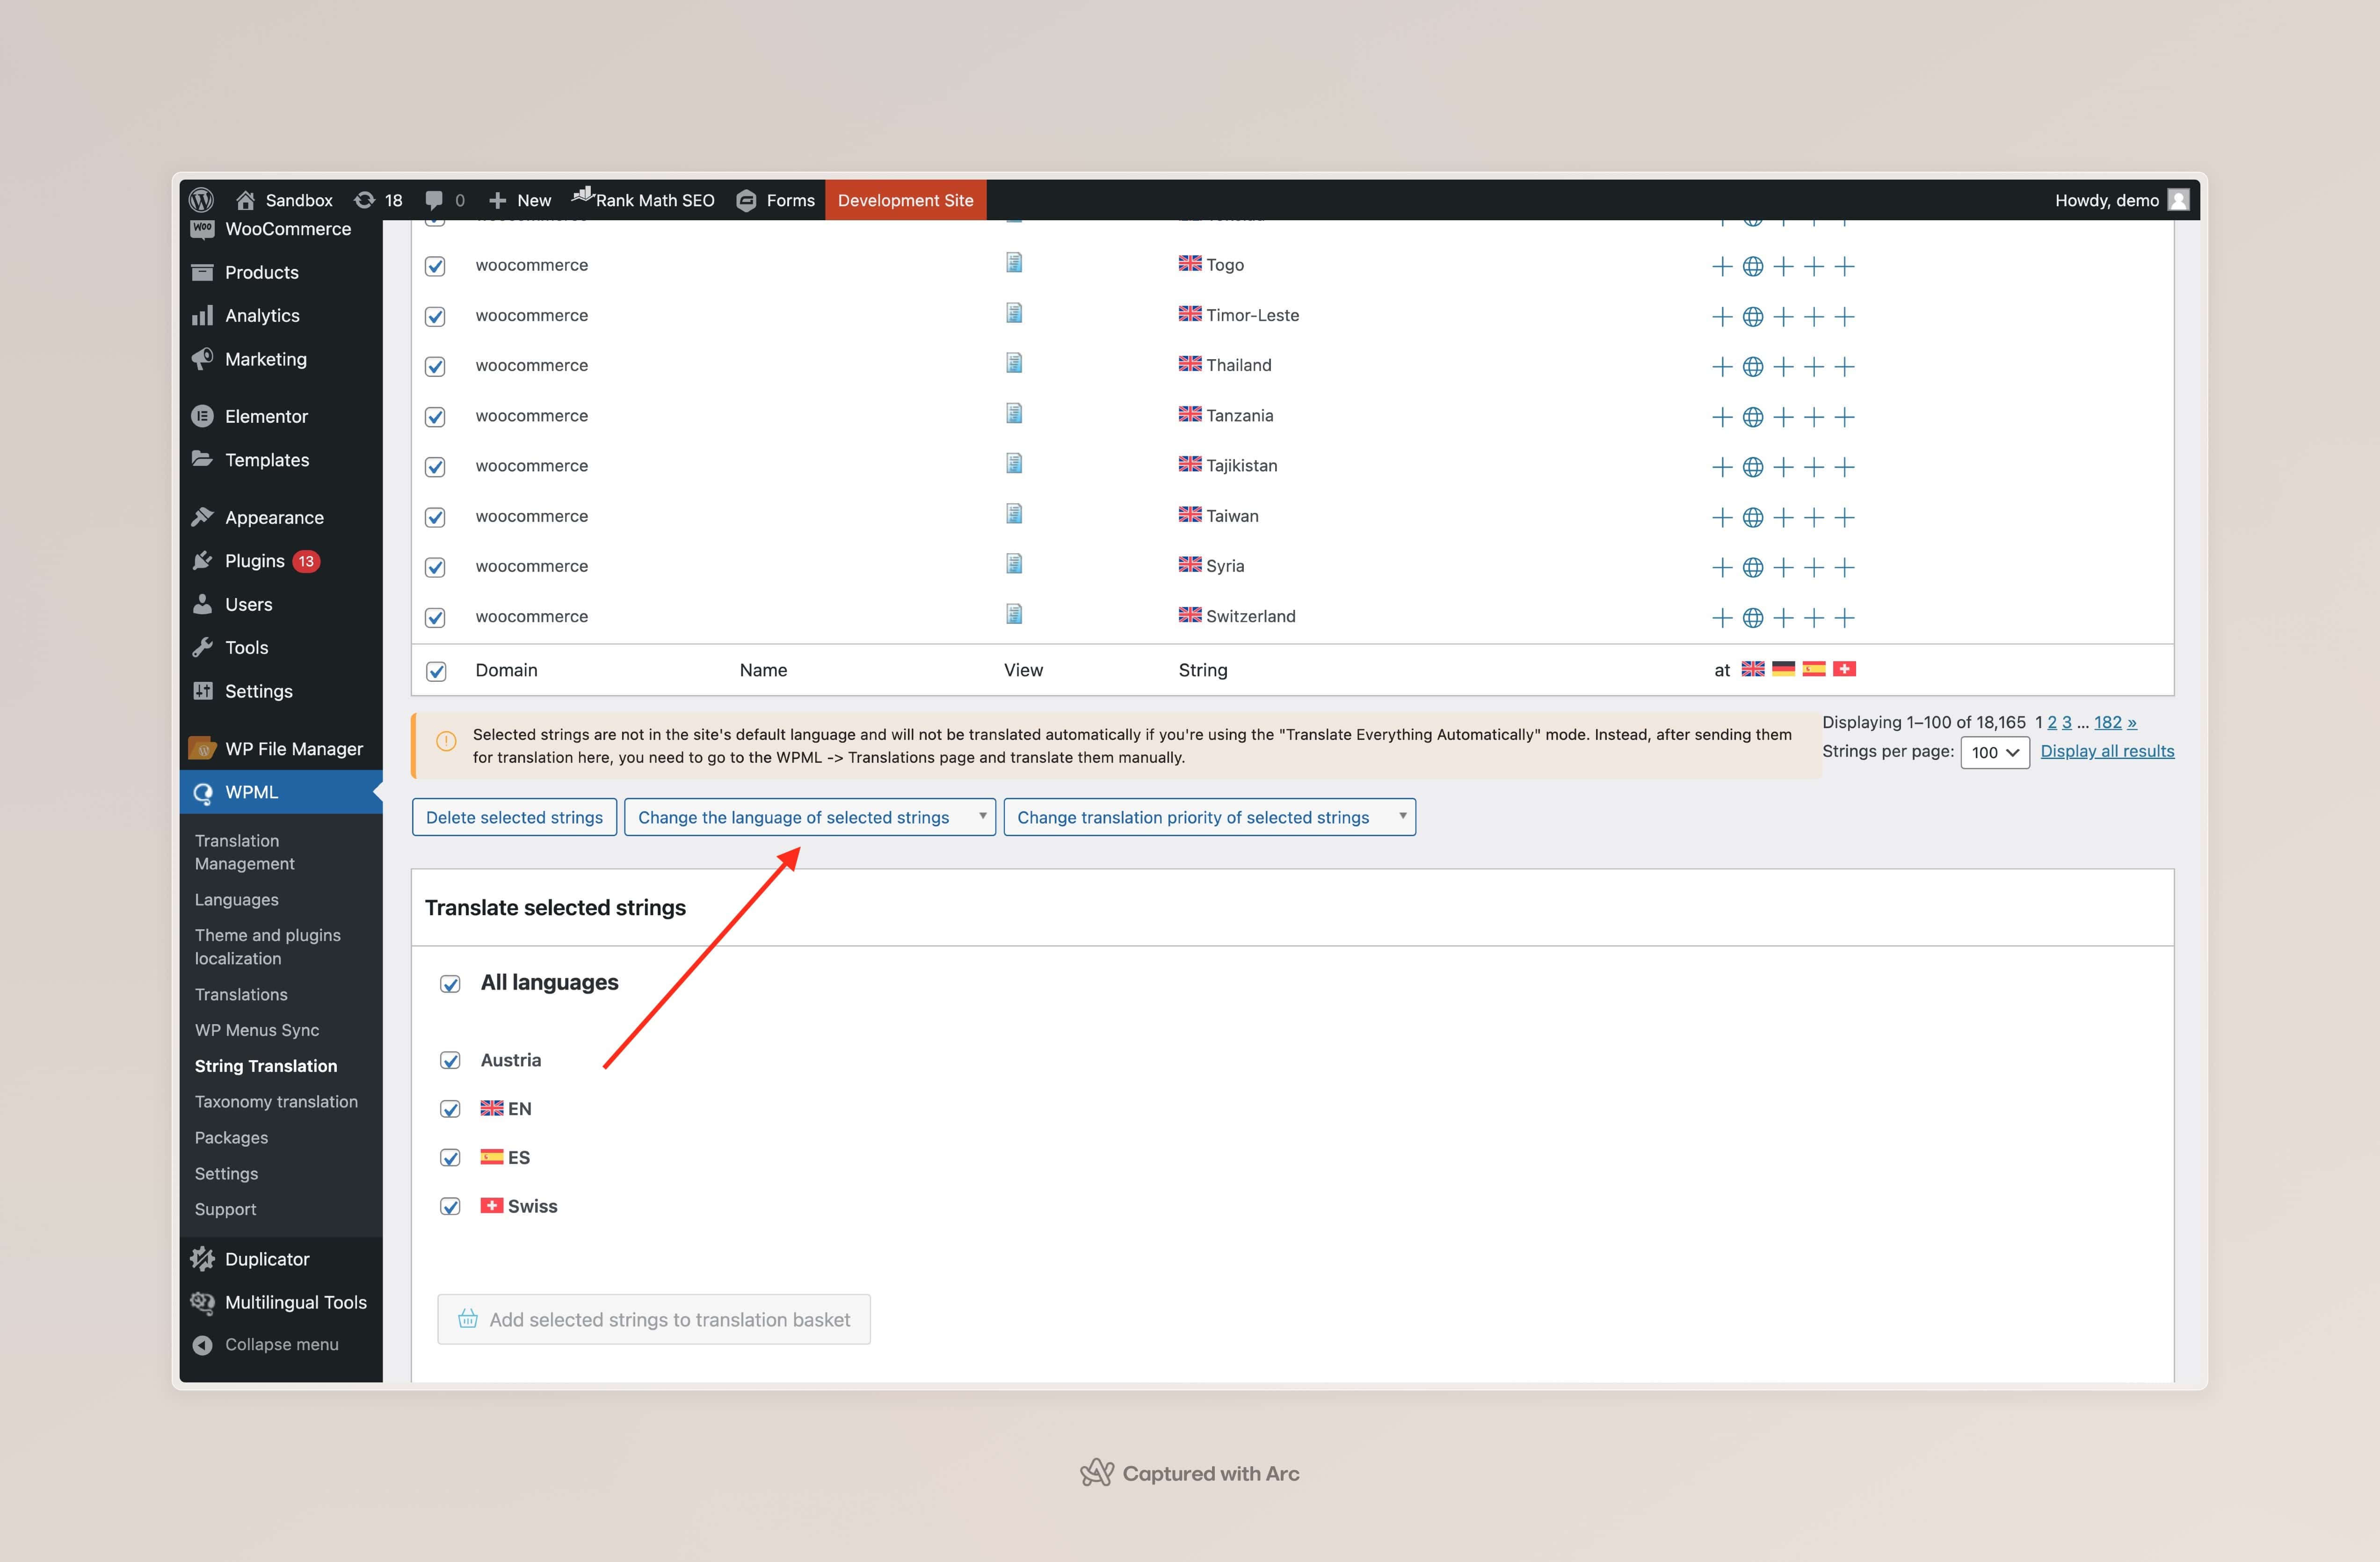The width and height of the screenshot is (2380, 1562).
Task: Open the Elementor sidebar item
Action: pyautogui.click(x=281, y=416)
